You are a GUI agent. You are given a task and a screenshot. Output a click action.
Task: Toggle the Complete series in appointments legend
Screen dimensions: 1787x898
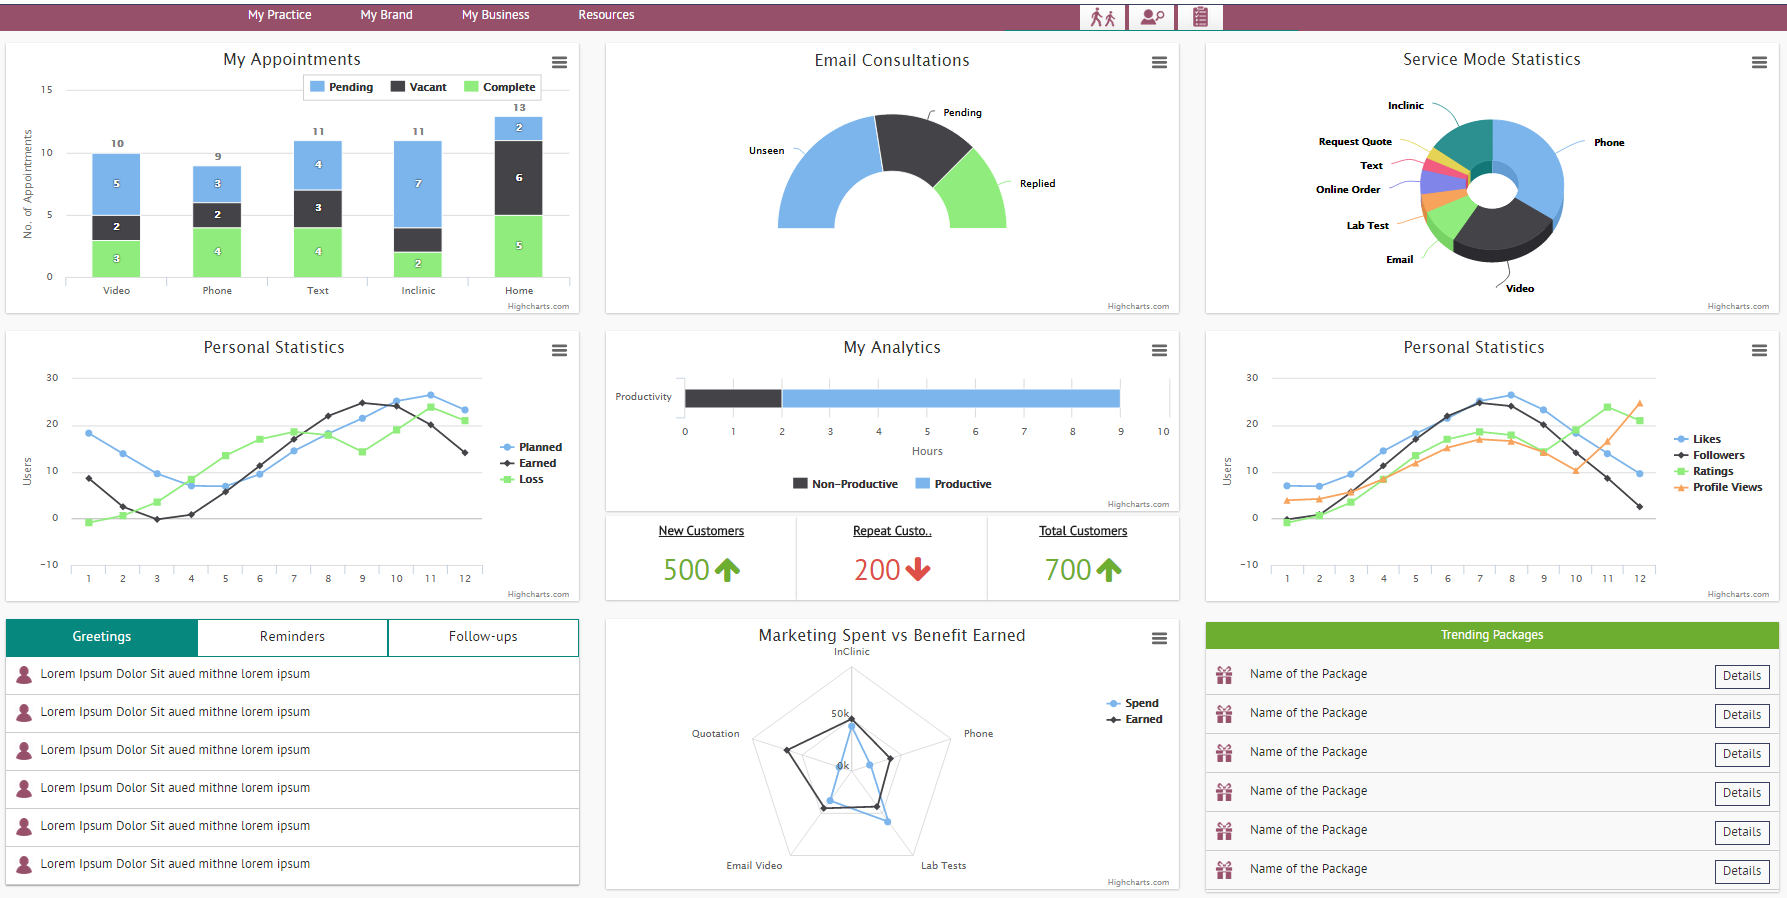coord(500,87)
